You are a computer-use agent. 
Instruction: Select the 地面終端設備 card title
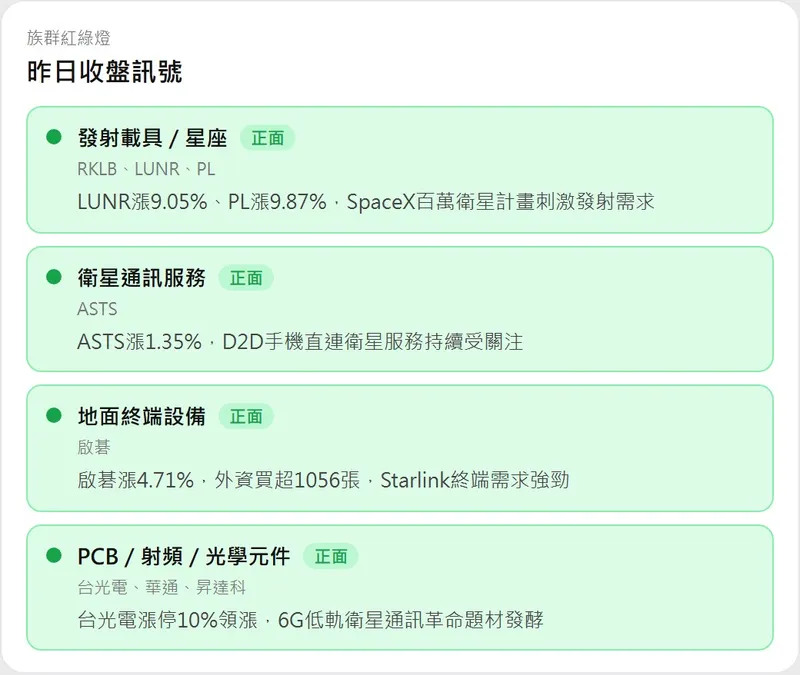pyautogui.click(x=141, y=417)
